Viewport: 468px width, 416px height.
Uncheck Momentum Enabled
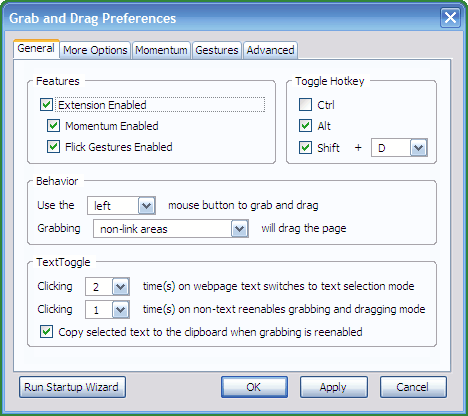pos(53,126)
